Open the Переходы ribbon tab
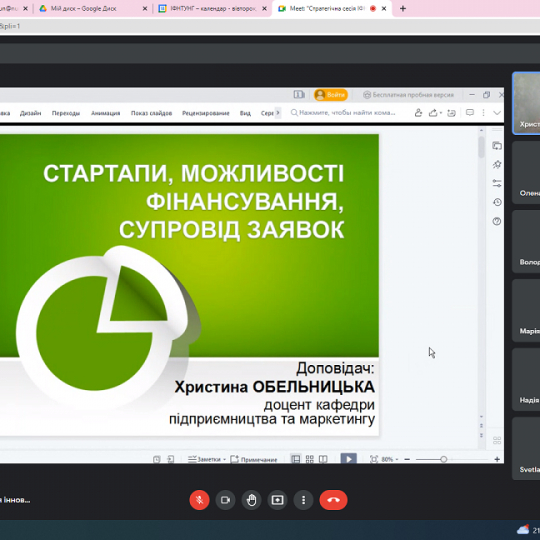Viewport: 540px width, 540px height. [x=66, y=113]
